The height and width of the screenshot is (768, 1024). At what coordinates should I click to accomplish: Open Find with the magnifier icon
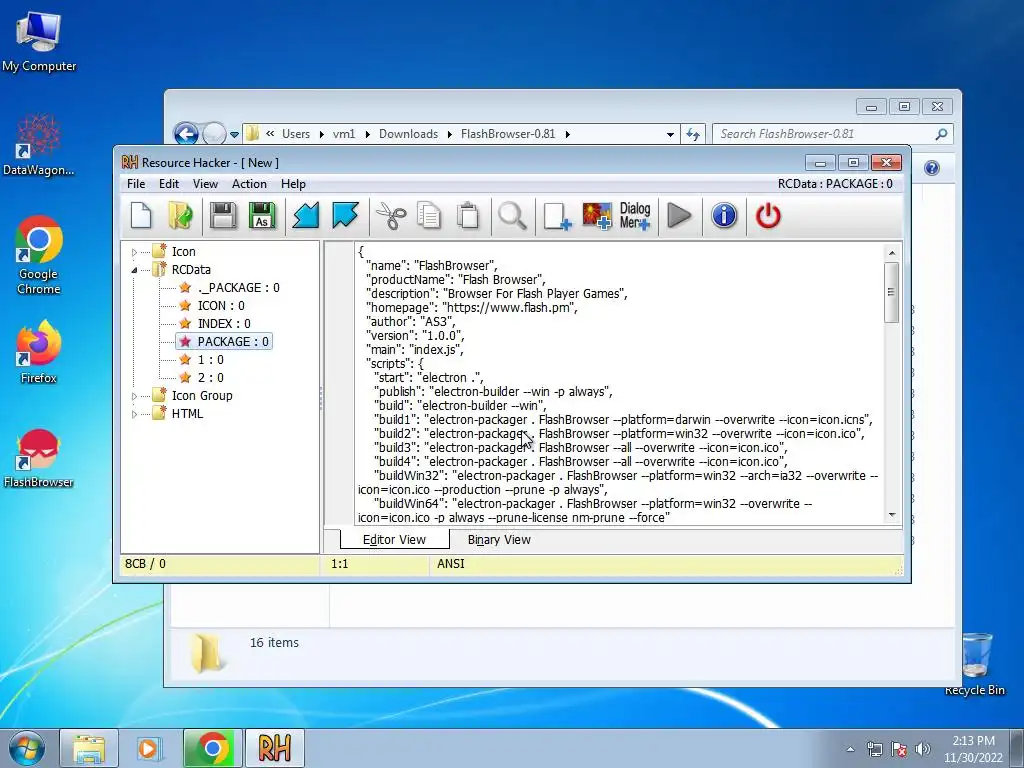(x=512, y=216)
